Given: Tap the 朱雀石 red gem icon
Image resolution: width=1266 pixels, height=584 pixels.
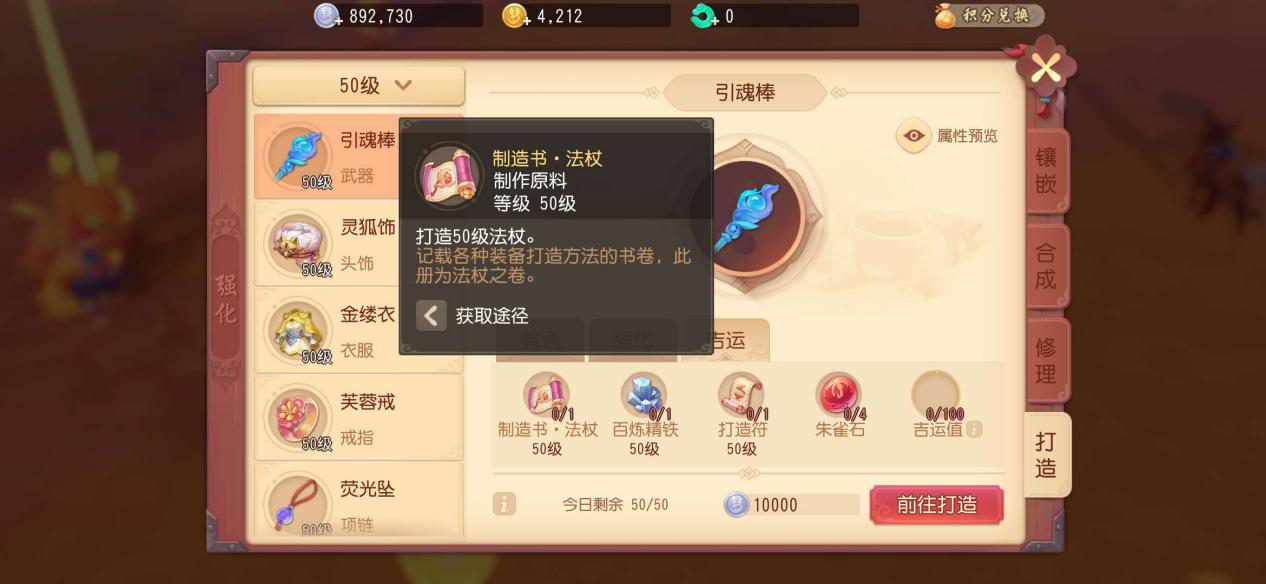Looking at the screenshot, I should click(838, 395).
